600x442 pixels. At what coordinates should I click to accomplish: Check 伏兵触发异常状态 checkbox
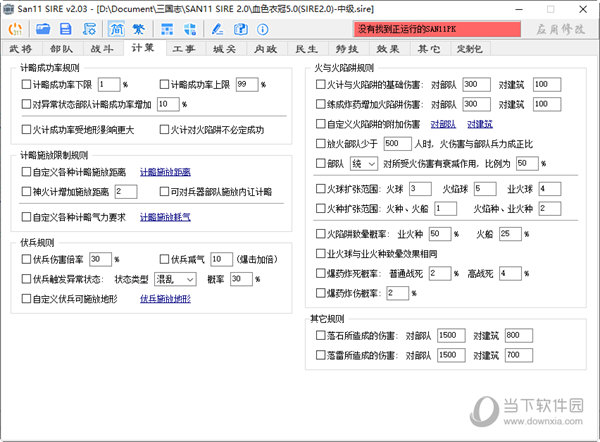pos(26,279)
